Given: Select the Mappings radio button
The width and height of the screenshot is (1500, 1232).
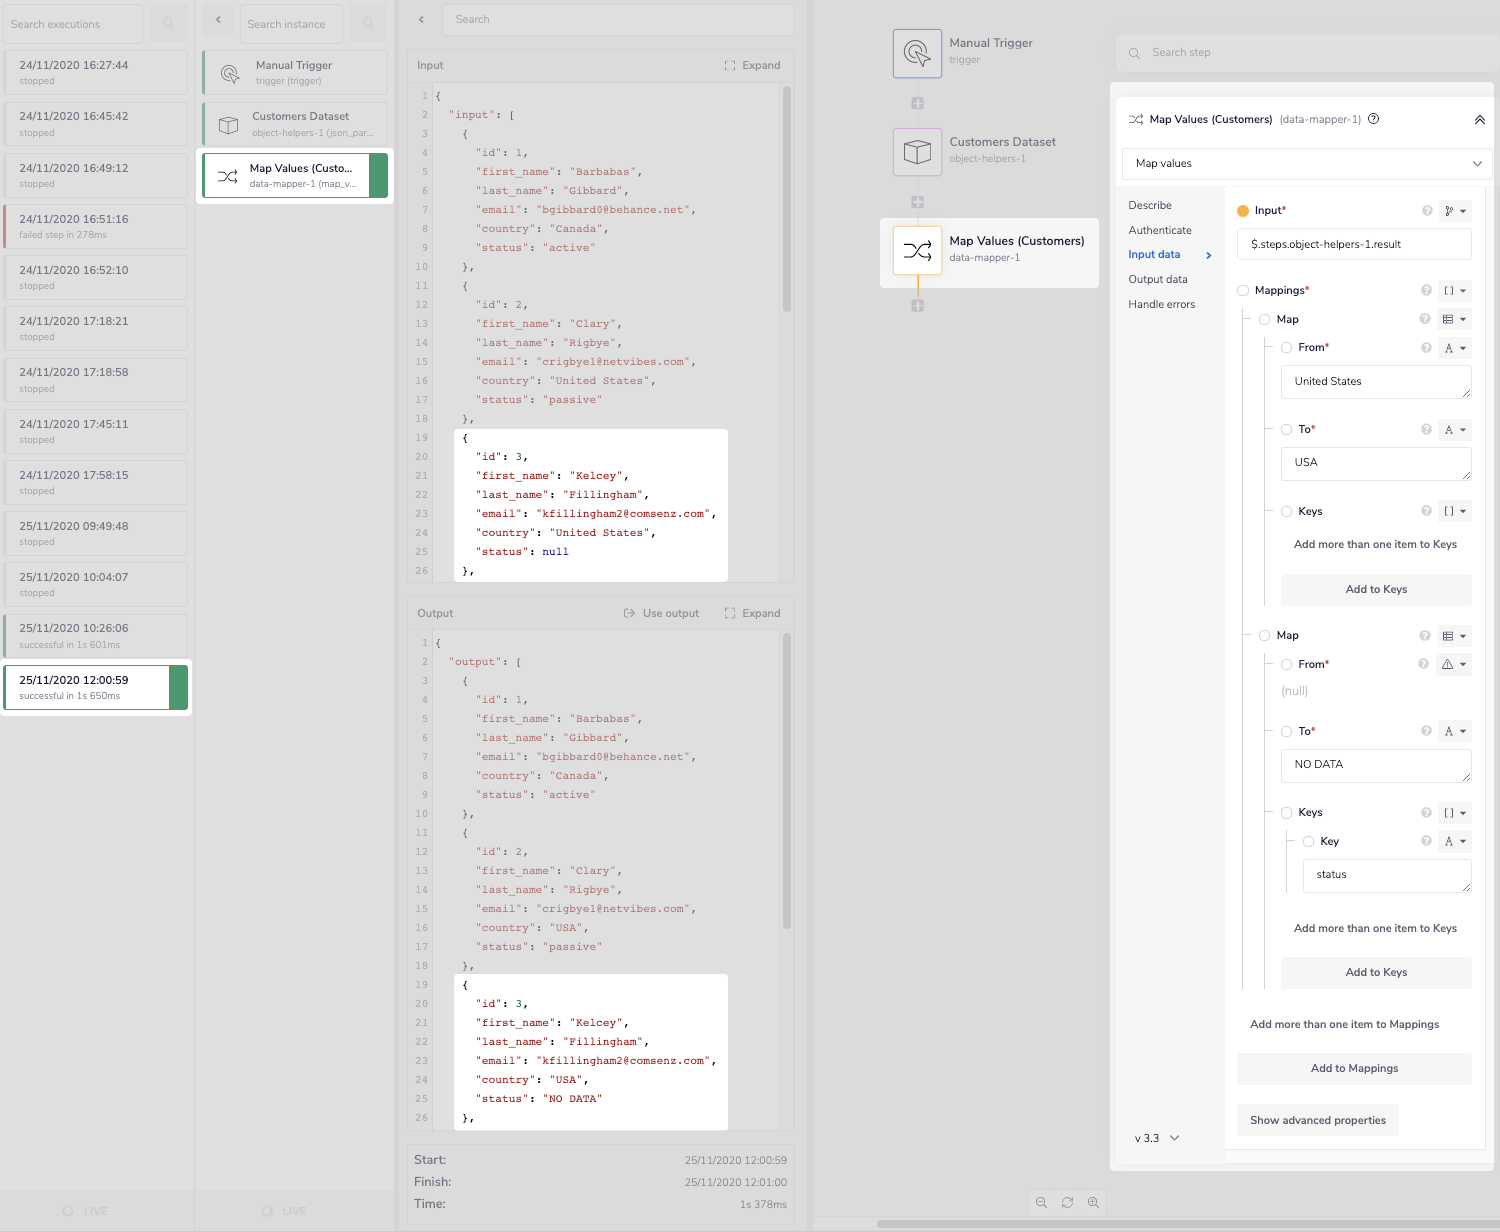Looking at the screenshot, I should click(x=1243, y=290).
